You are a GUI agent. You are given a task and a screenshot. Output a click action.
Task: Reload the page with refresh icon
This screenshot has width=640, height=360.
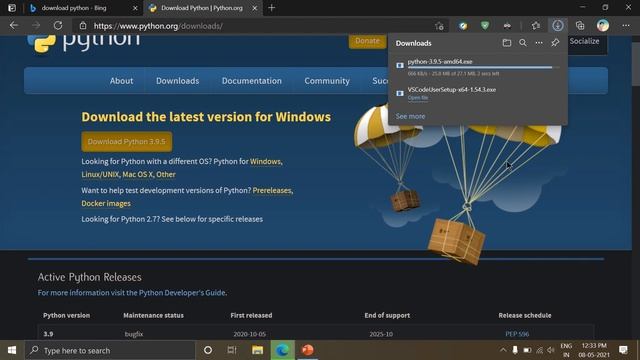click(58, 26)
